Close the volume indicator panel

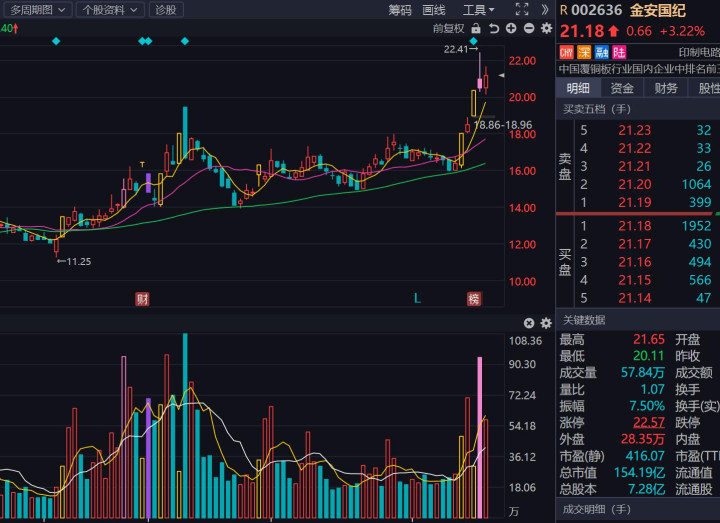pos(529,323)
